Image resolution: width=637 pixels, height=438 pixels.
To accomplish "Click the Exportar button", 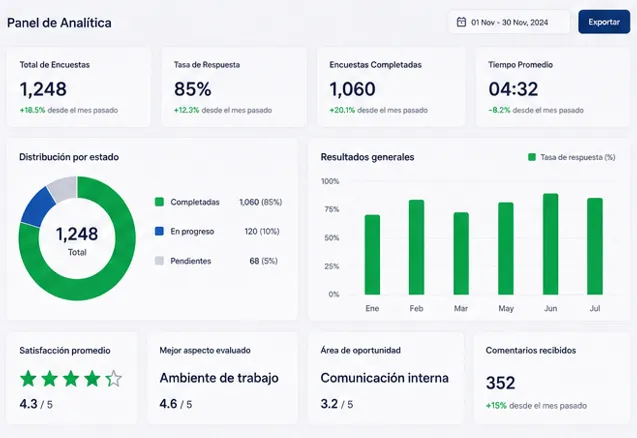I will [604, 22].
